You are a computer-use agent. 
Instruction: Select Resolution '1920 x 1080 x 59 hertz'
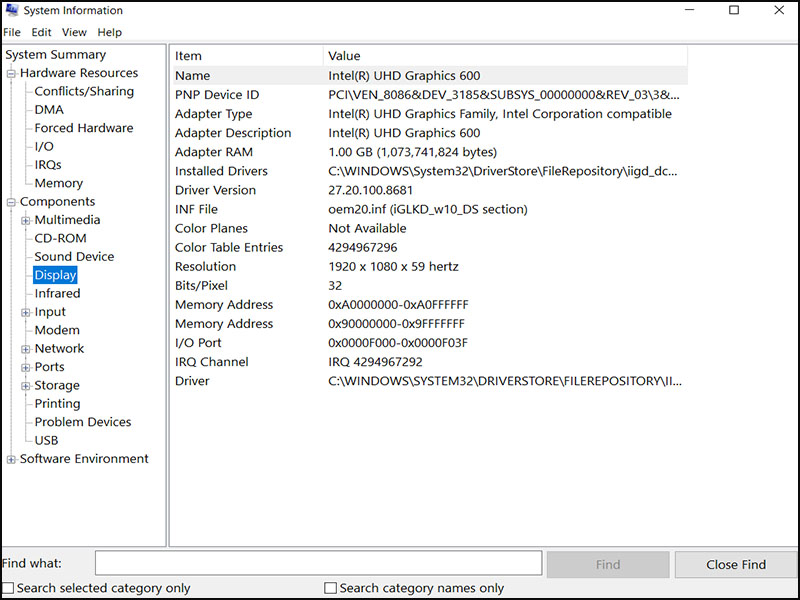click(430, 266)
